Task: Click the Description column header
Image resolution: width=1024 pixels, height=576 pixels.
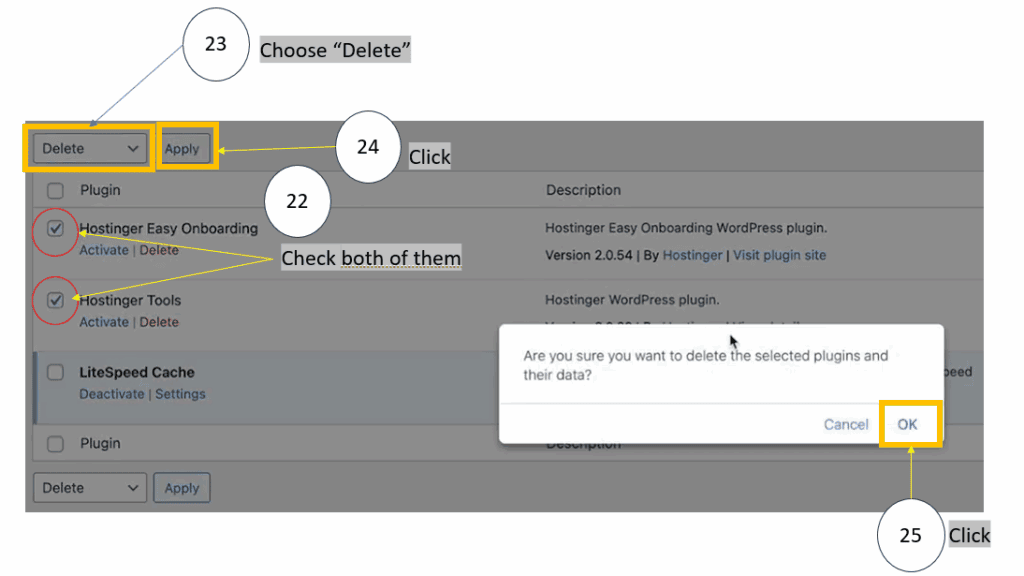Action: 583,190
